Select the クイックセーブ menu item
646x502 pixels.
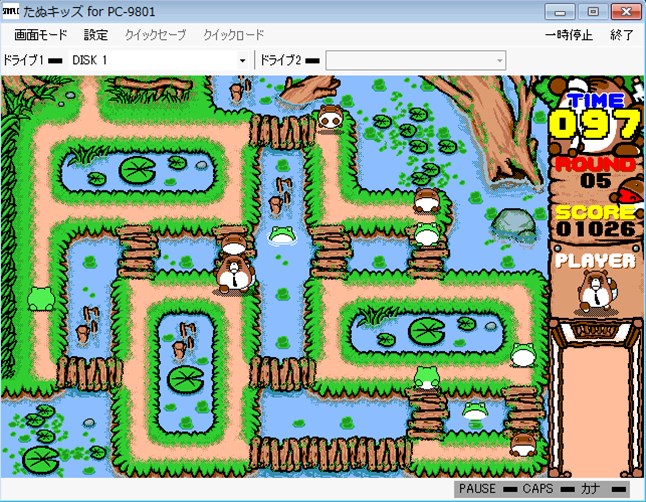[x=155, y=35]
